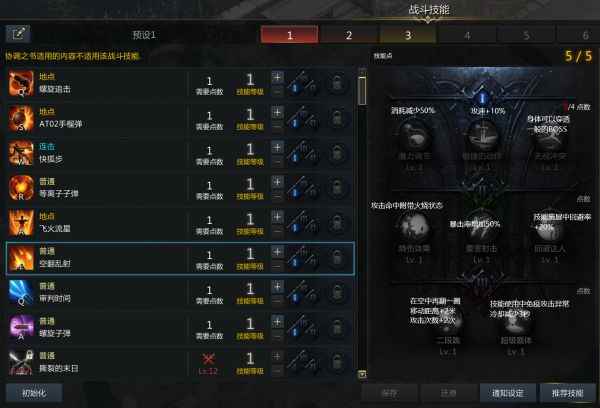The width and height of the screenshot is (600, 408).
Task: Select the 审判时间 blue skill icon
Action: 21,292
